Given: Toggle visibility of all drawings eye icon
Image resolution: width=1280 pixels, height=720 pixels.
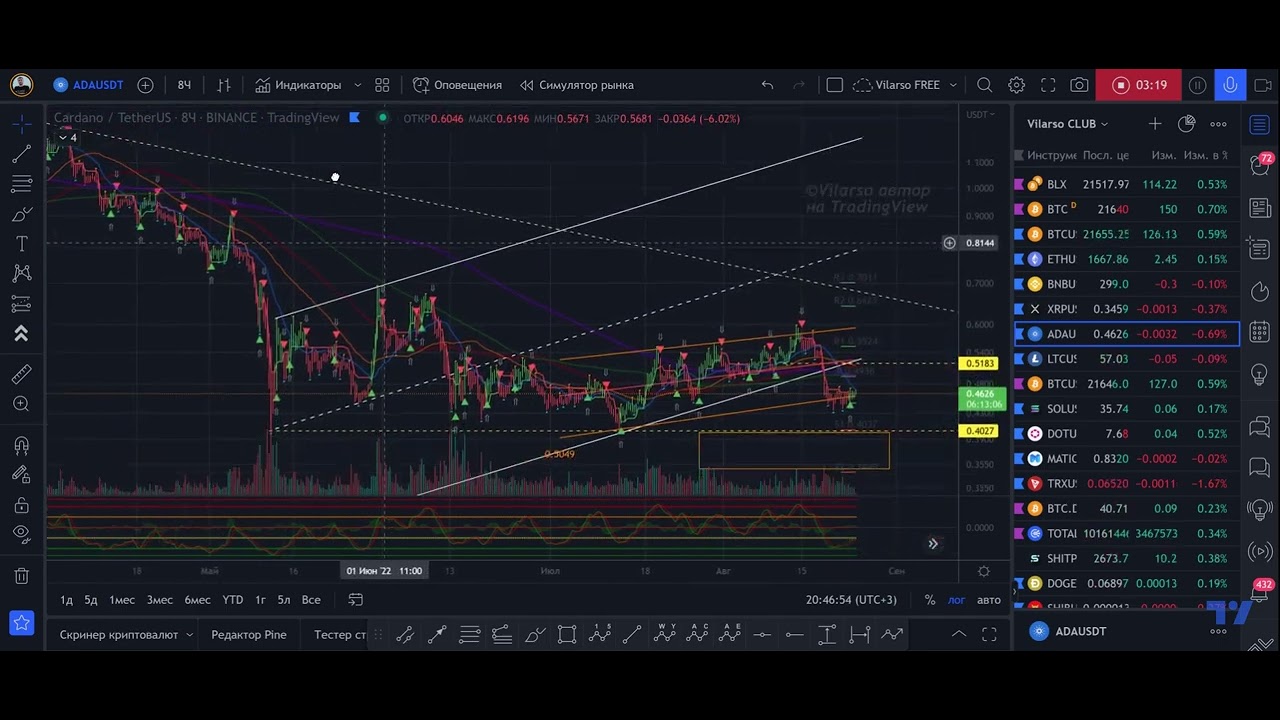Looking at the screenshot, I should point(21,536).
